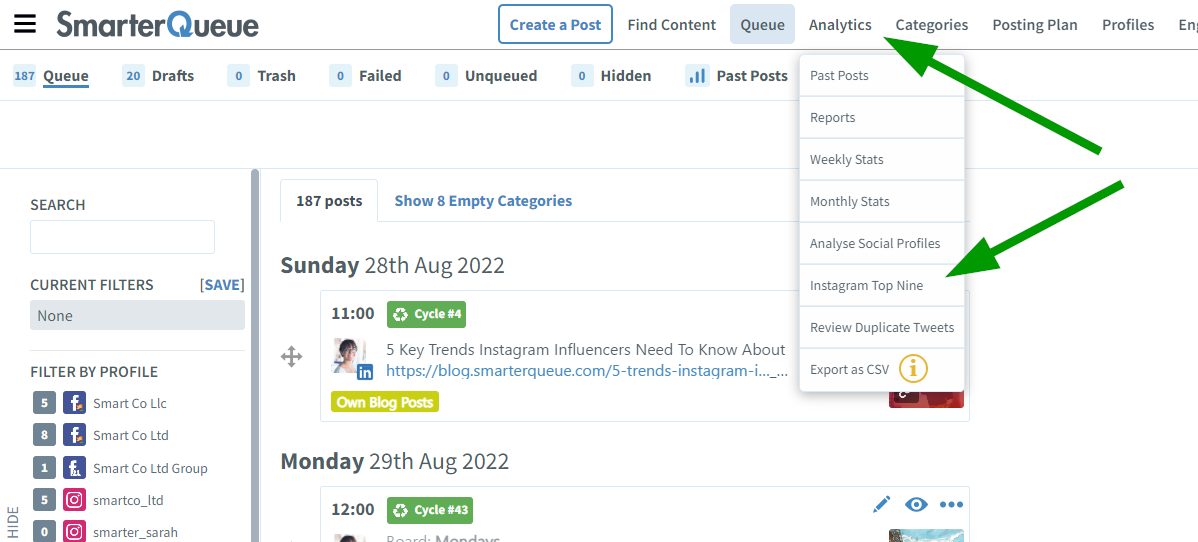Click the Monday 29th Aug 2022 heading
The width and height of the screenshot is (1198, 542).
click(x=394, y=462)
